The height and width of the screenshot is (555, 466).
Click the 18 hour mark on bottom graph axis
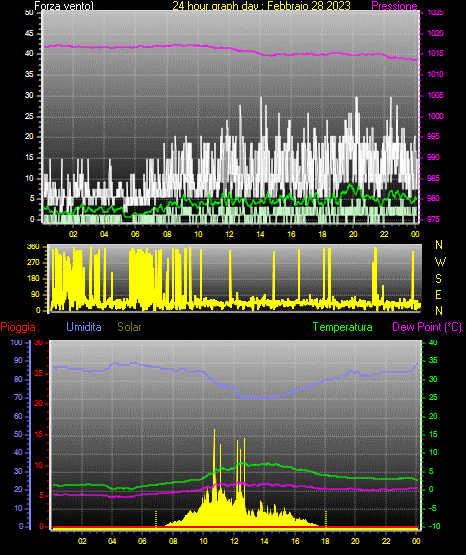(x=325, y=541)
